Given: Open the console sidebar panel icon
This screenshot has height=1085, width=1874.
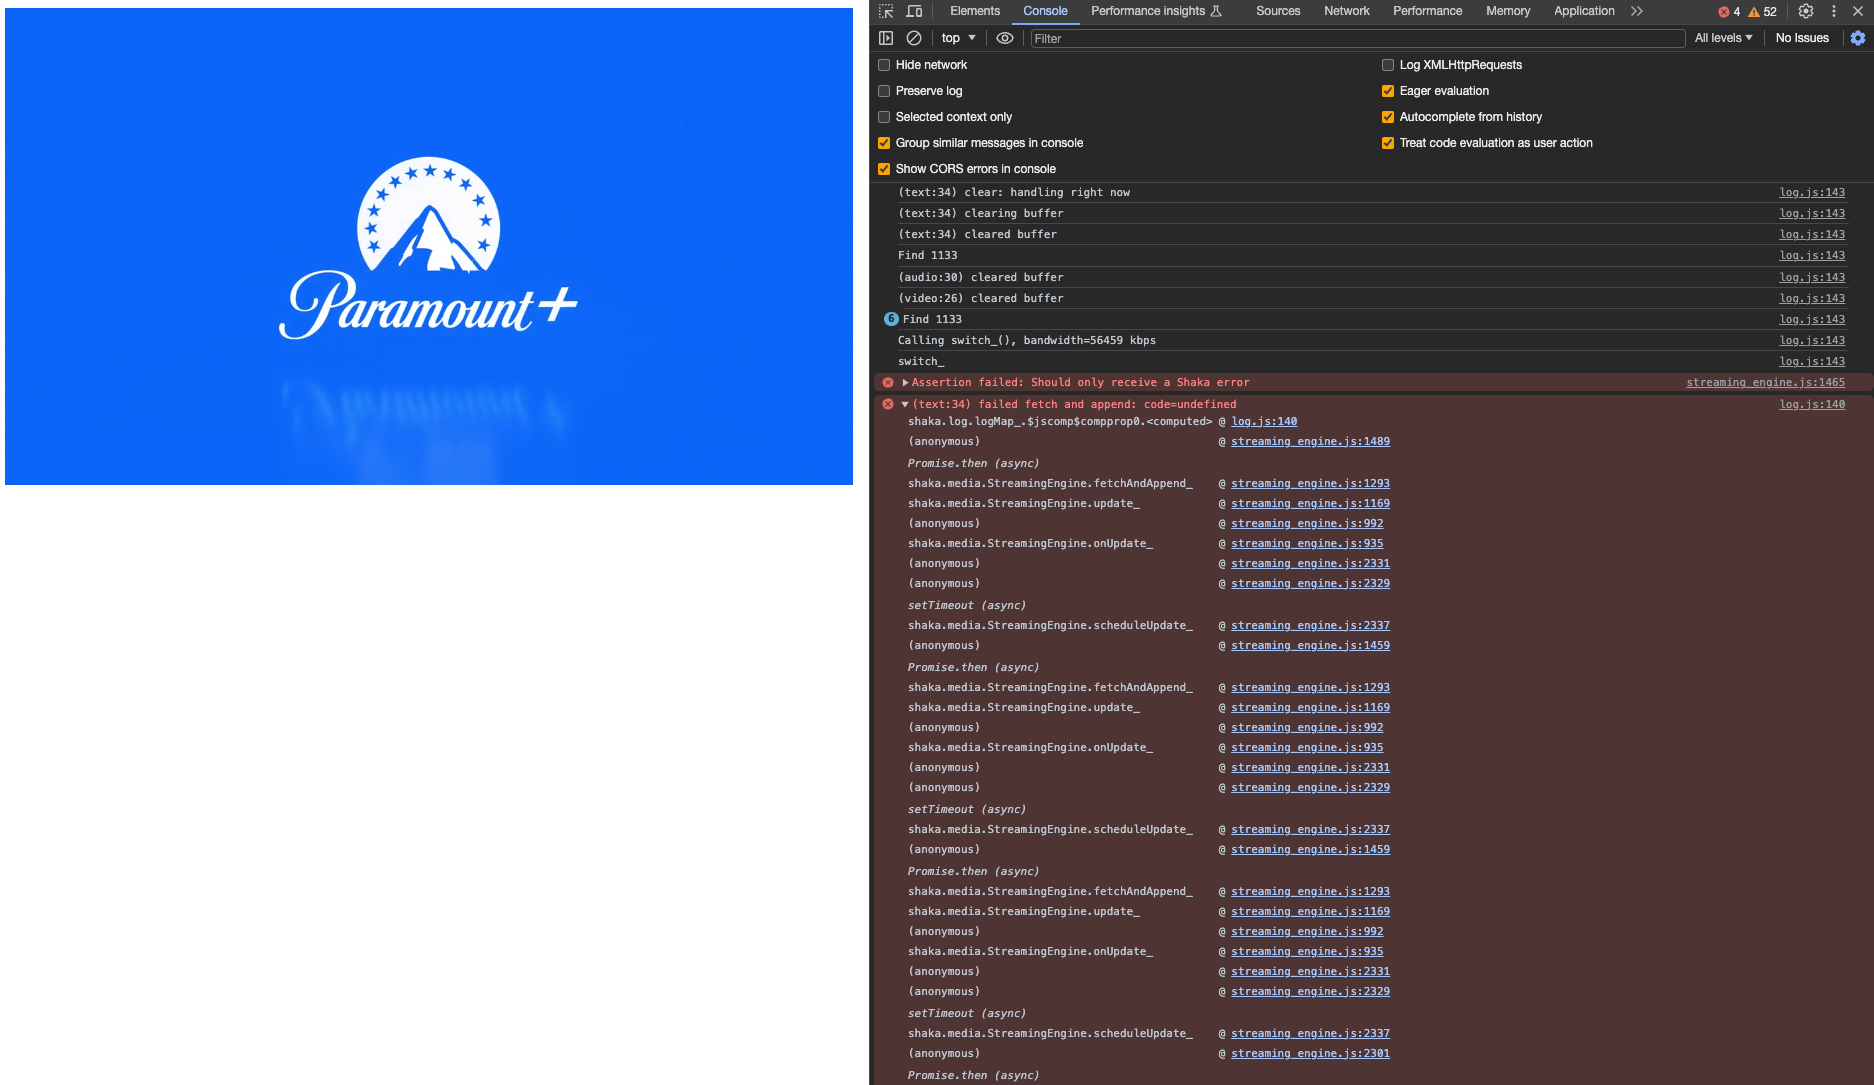Looking at the screenshot, I should pyautogui.click(x=886, y=38).
